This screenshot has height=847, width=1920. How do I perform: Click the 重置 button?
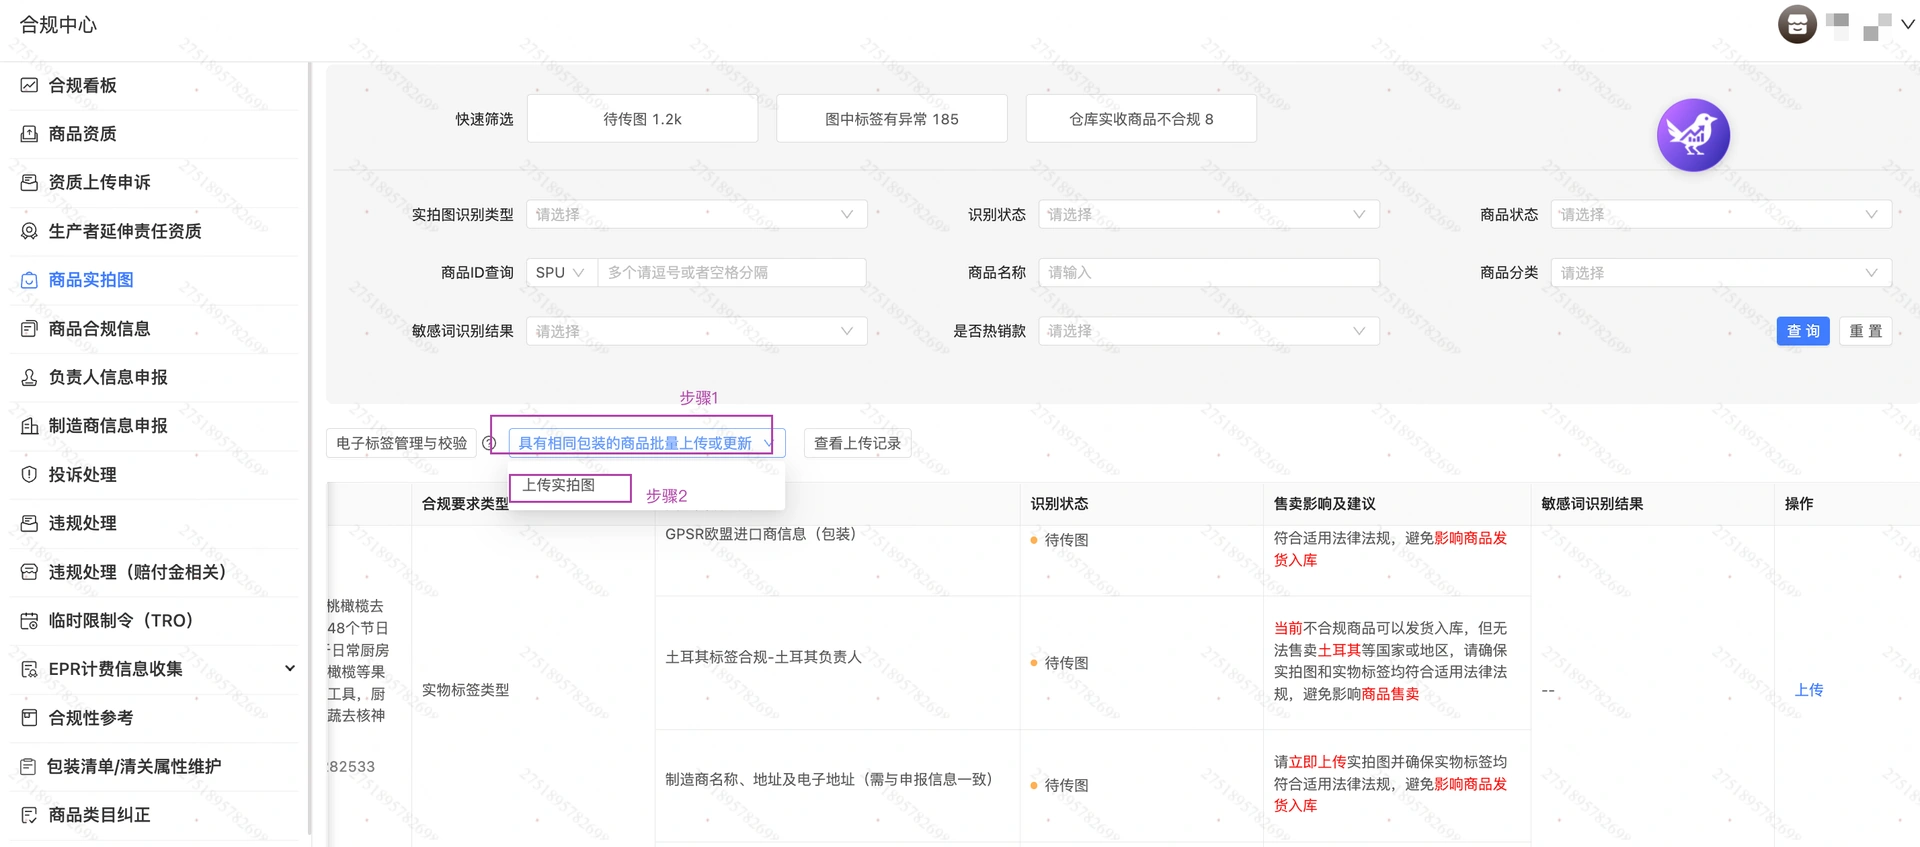pos(1865,331)
